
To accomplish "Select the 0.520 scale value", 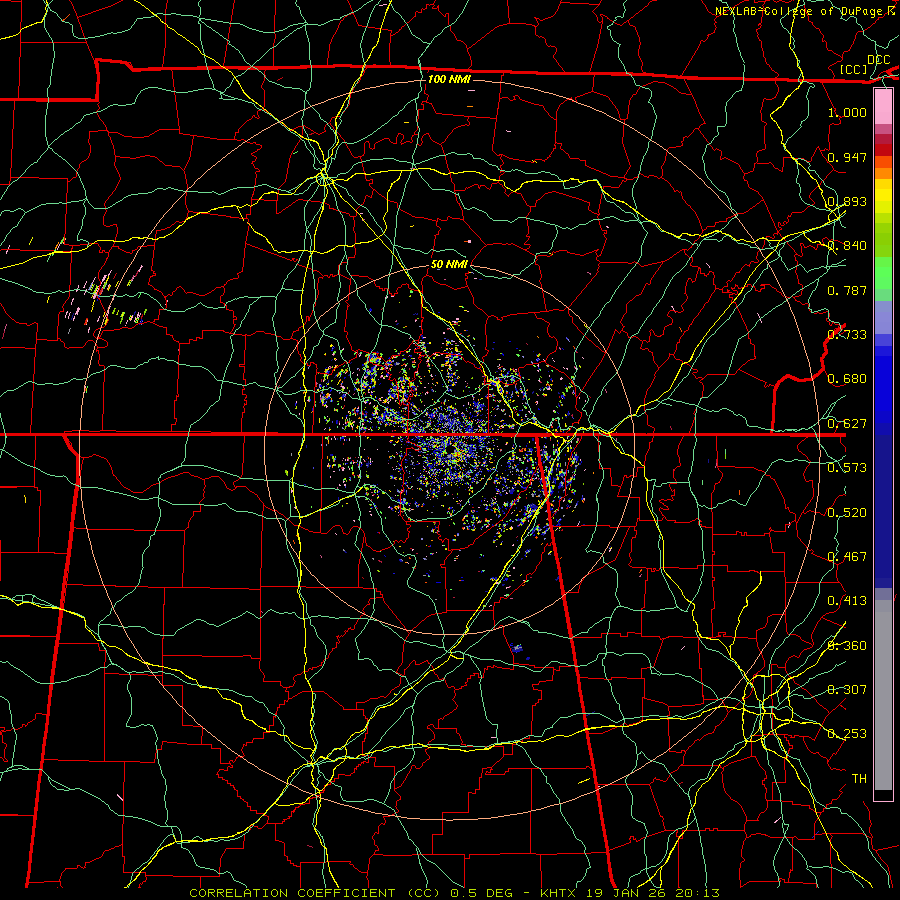I will 847,513.
